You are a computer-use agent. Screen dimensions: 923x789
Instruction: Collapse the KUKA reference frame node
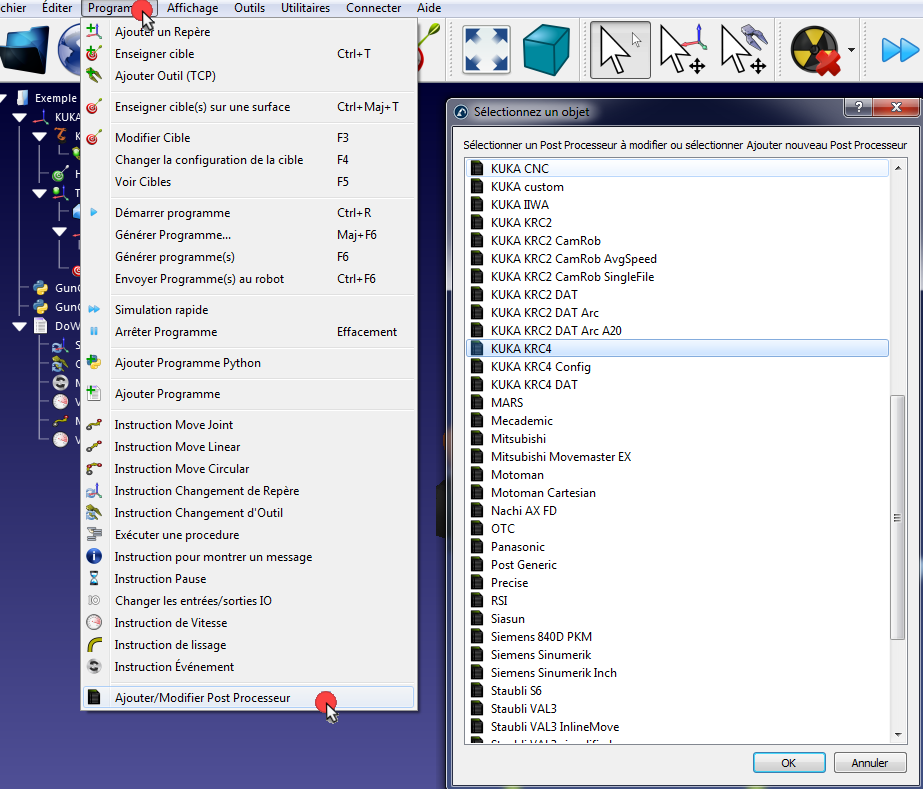tap(20, 117)
